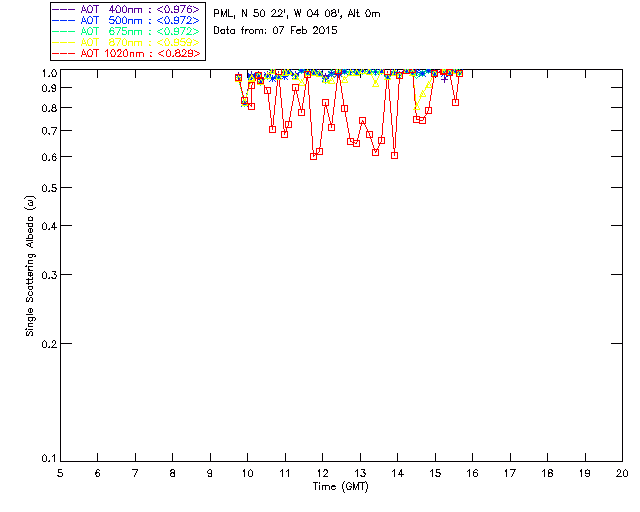Image resolution: width=640 pixels, height=512 pixels.
Task: Click the 0.5 y-axis tick label
Action: pyautogui.click(x=49, y=188)
